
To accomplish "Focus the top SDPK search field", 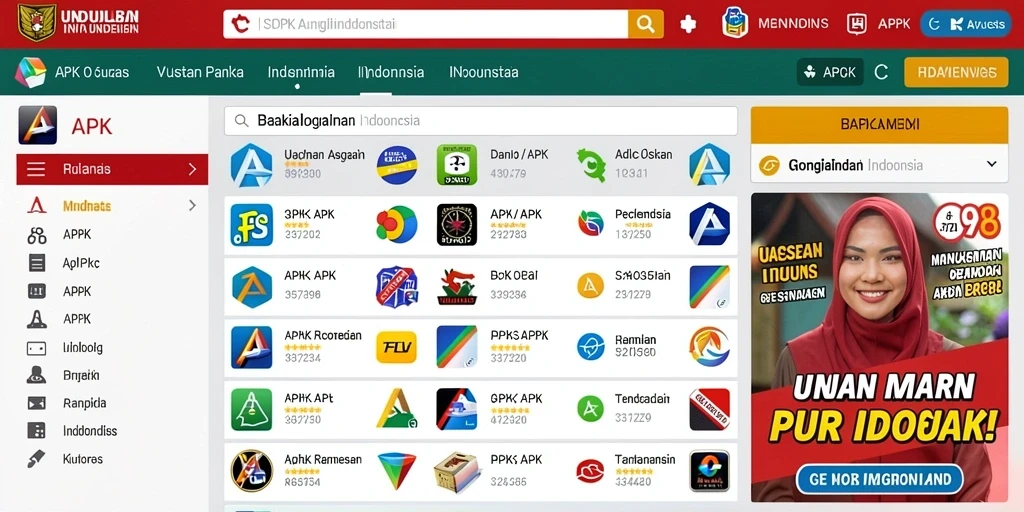I will pyautogui.click(x=426, y=24).
